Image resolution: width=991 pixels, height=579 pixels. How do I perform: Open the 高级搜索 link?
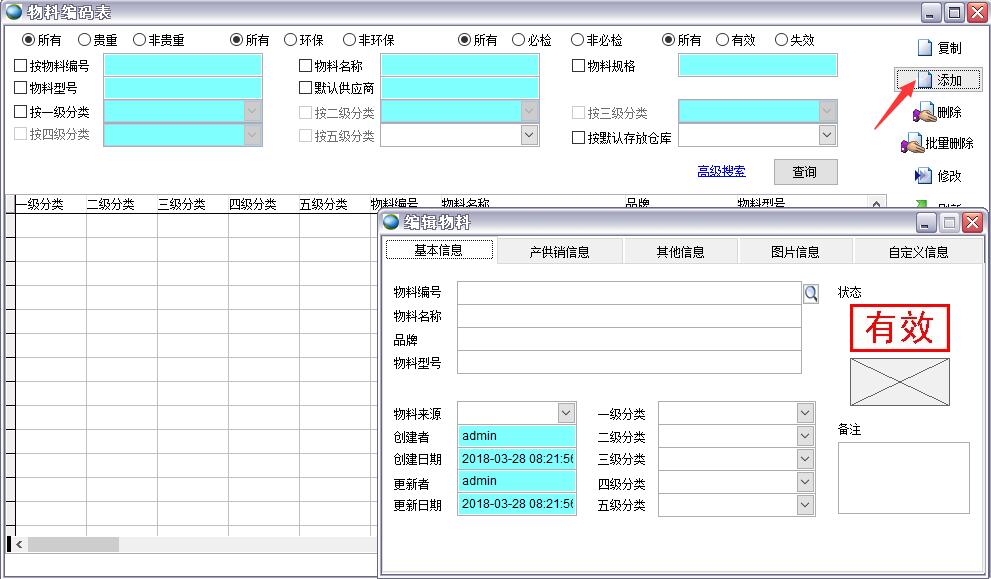[x=721, y=171]
